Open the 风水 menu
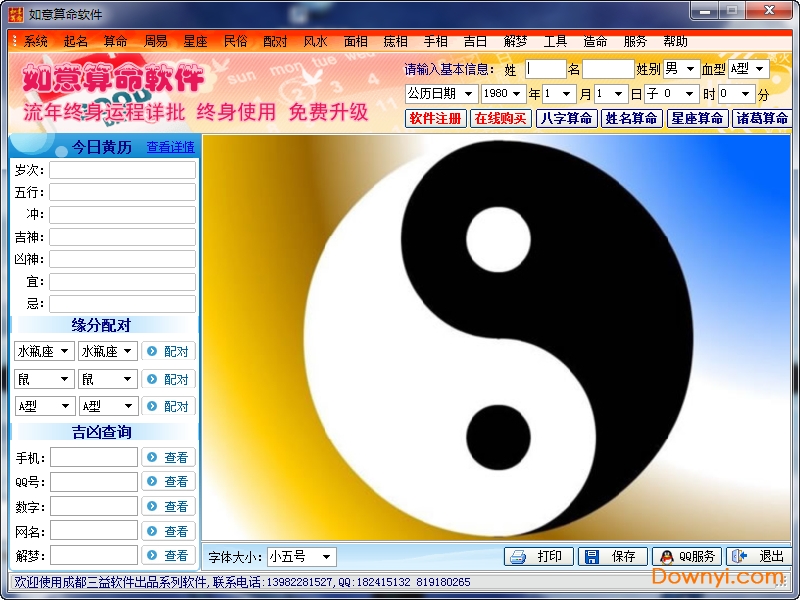The height and width of the screenshot is (600, 800). (x=315, y=41)
